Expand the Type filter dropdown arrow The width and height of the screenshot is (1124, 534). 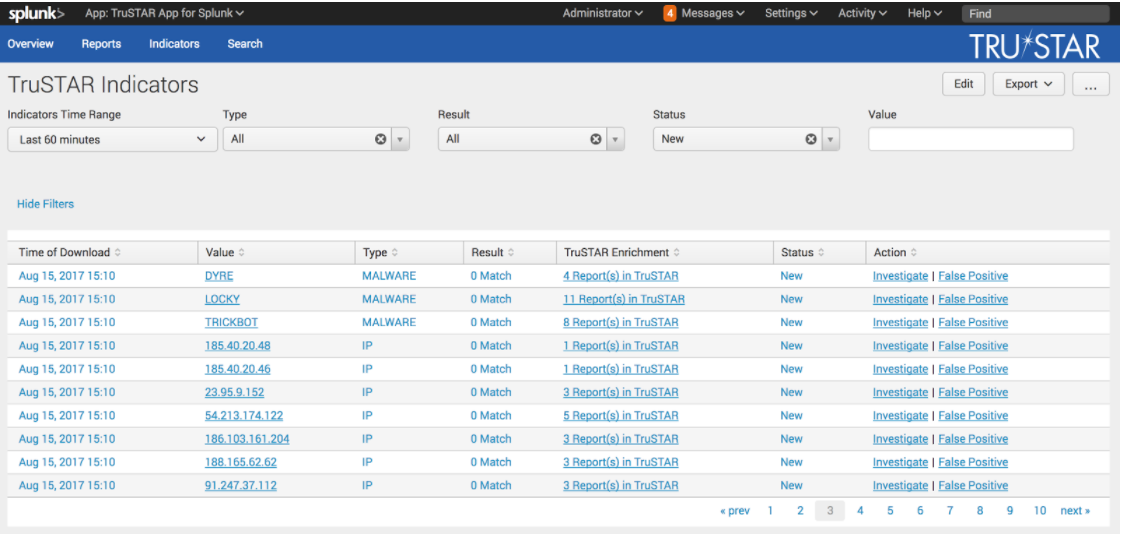400,139
